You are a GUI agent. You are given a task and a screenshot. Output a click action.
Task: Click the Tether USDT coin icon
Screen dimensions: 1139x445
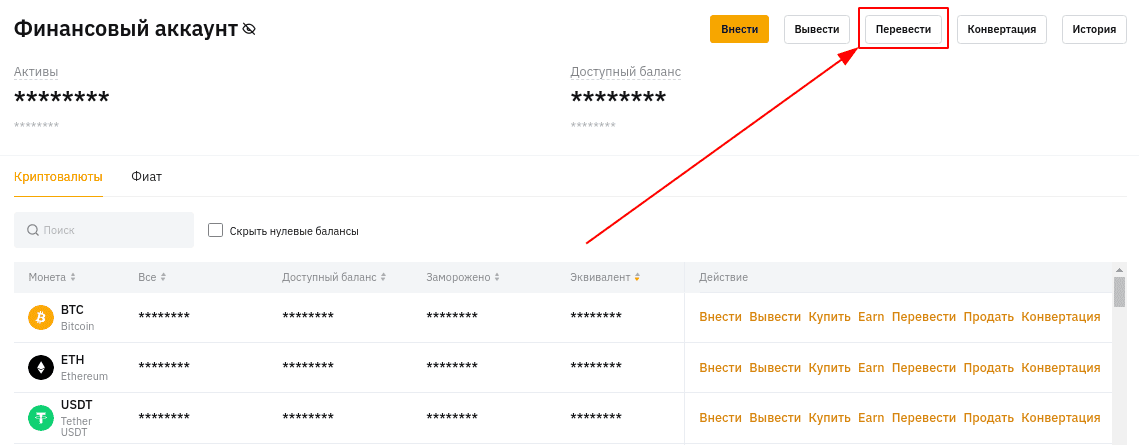[41, 418]
